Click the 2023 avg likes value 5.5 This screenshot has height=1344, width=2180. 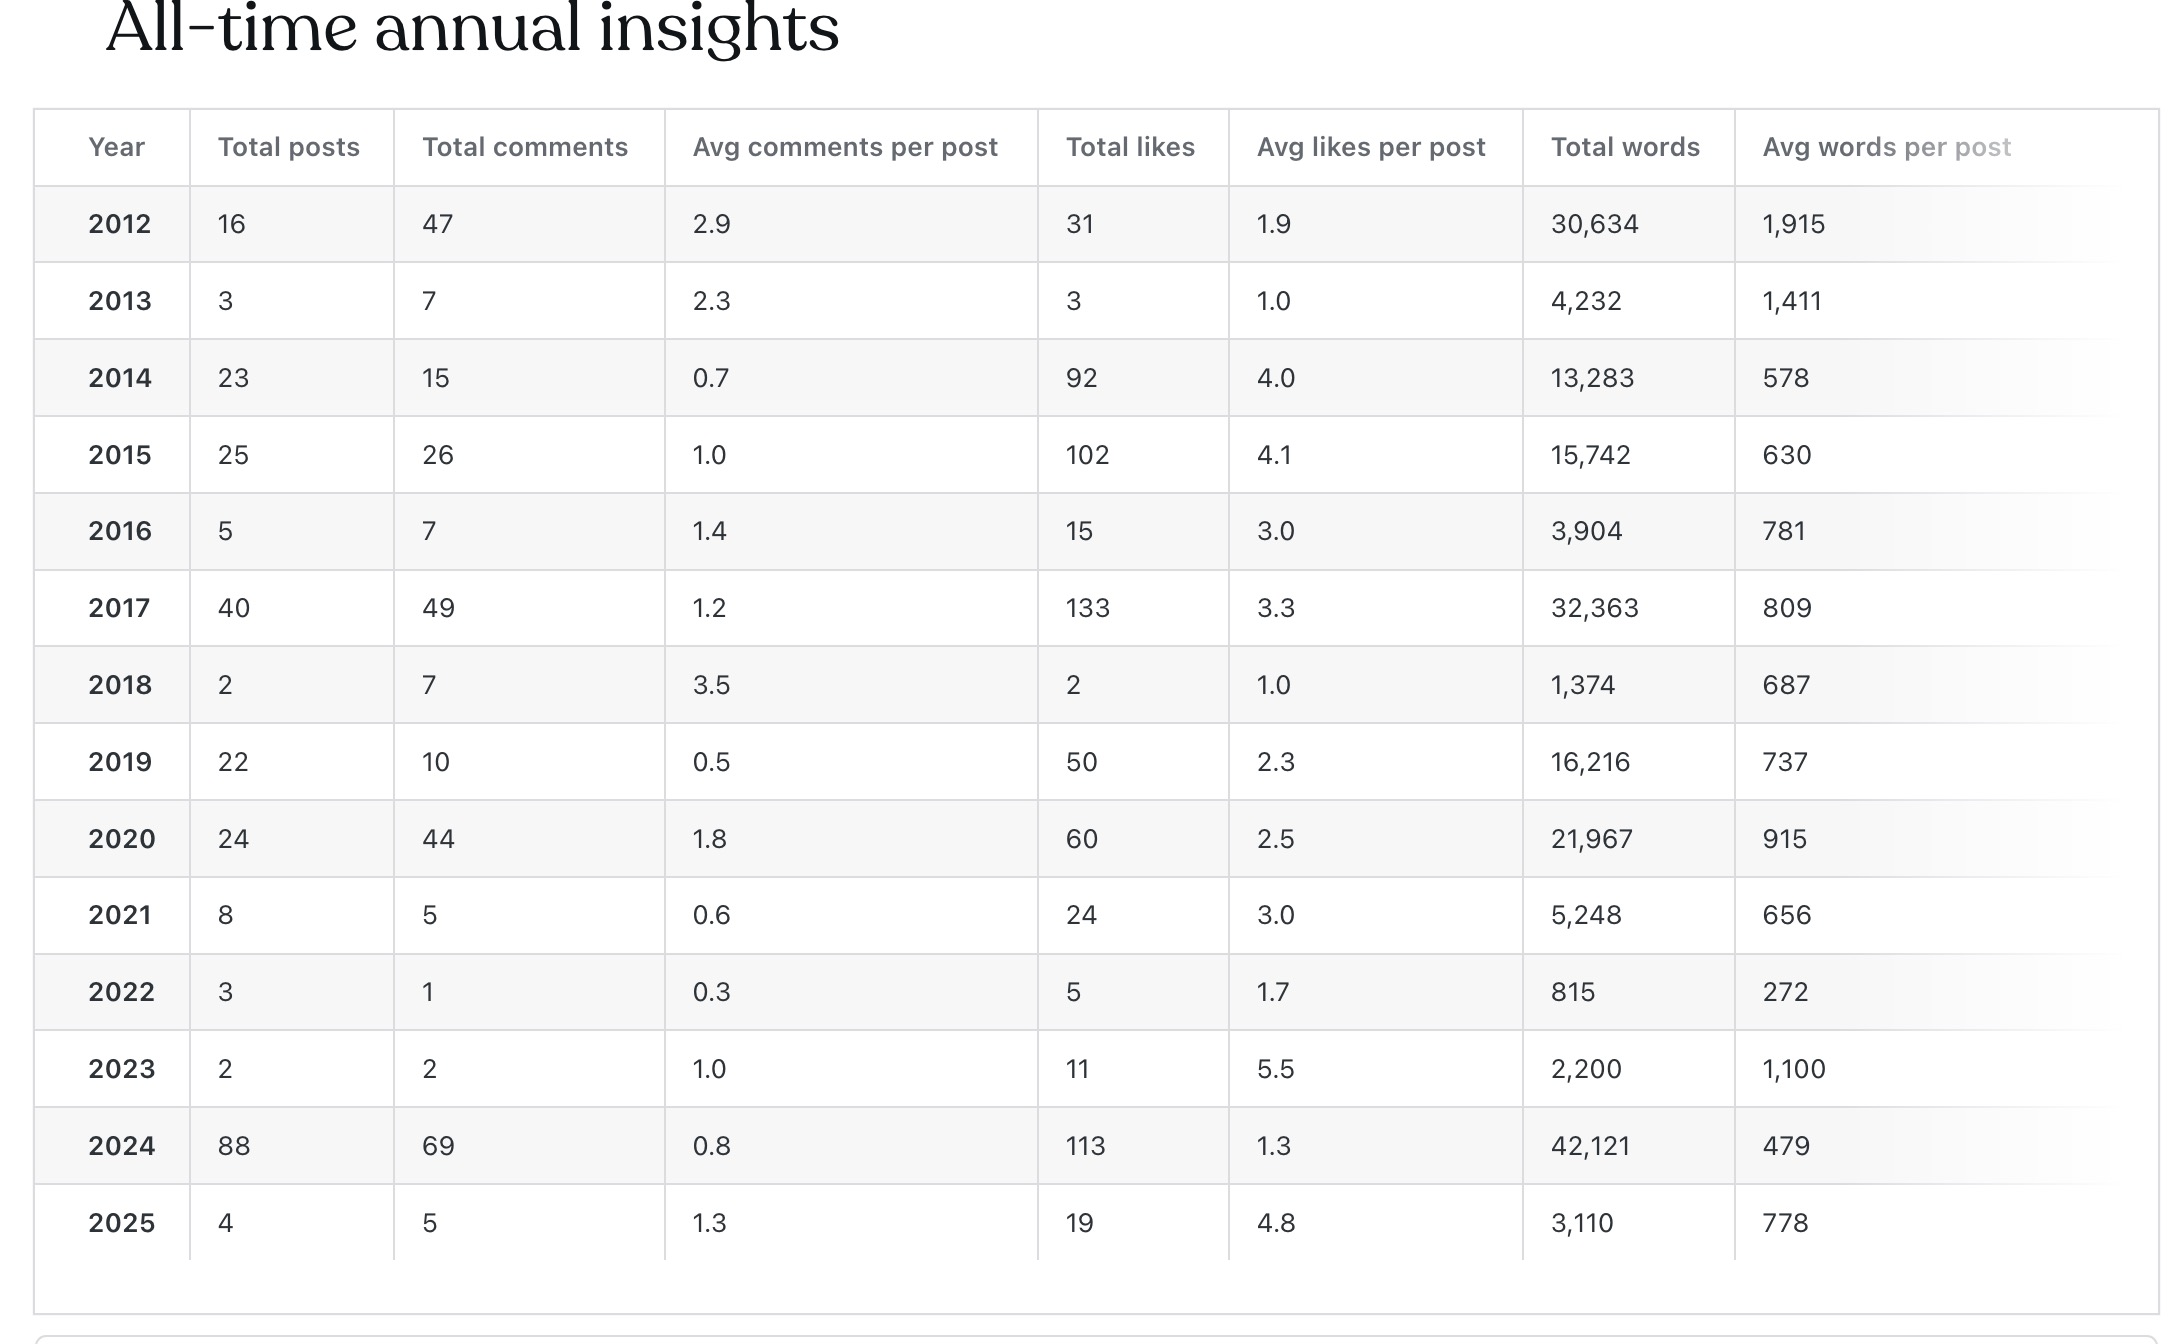1275,1069
